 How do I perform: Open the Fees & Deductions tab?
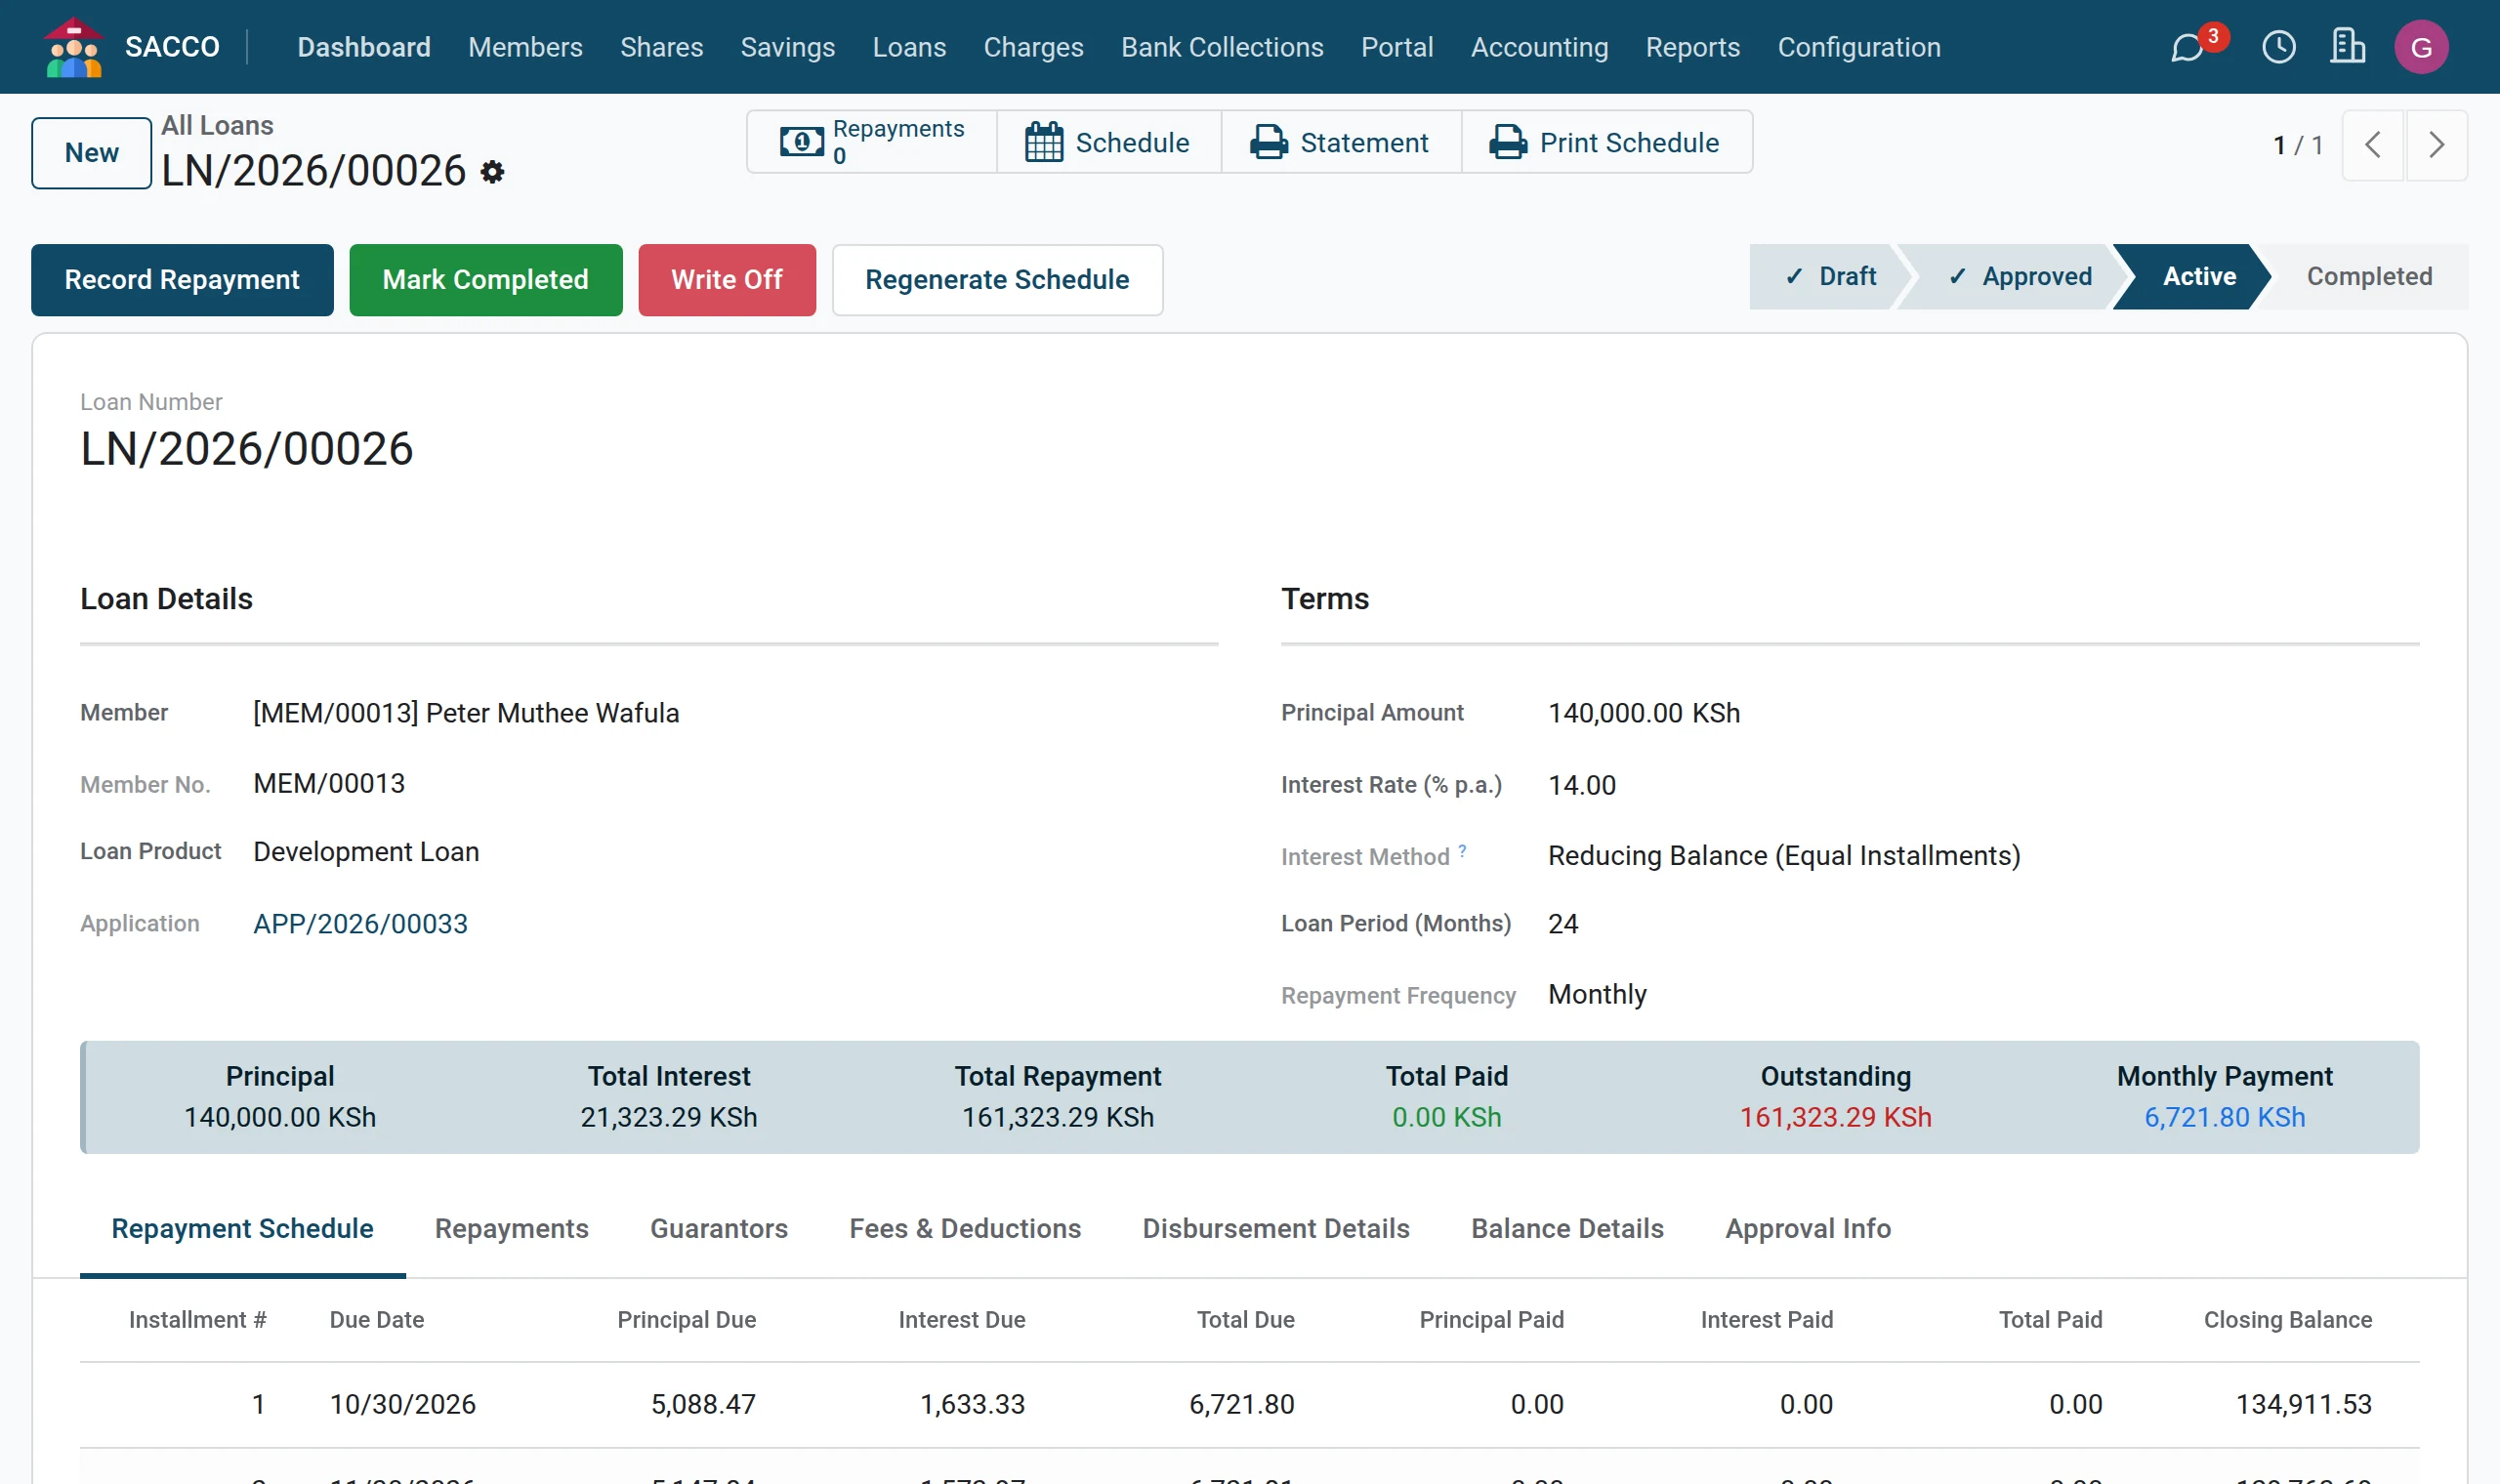click(965, 1228)
